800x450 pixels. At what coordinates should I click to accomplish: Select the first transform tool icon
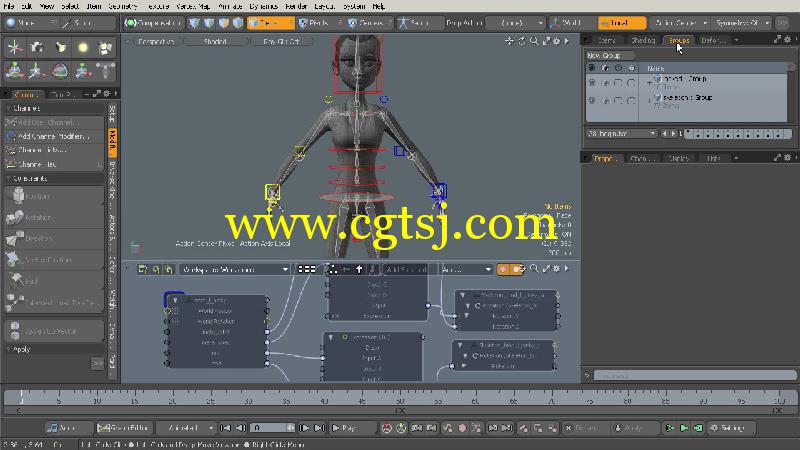coord(15,70)
